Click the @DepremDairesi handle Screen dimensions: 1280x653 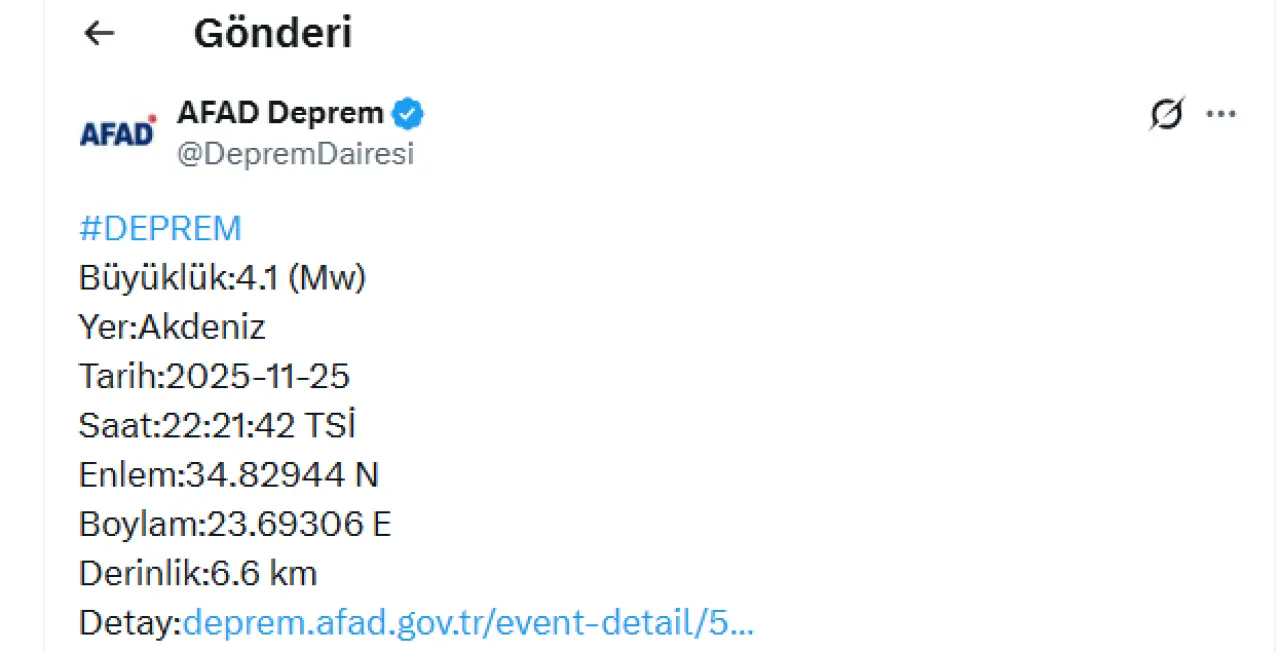tap(295, 154)
